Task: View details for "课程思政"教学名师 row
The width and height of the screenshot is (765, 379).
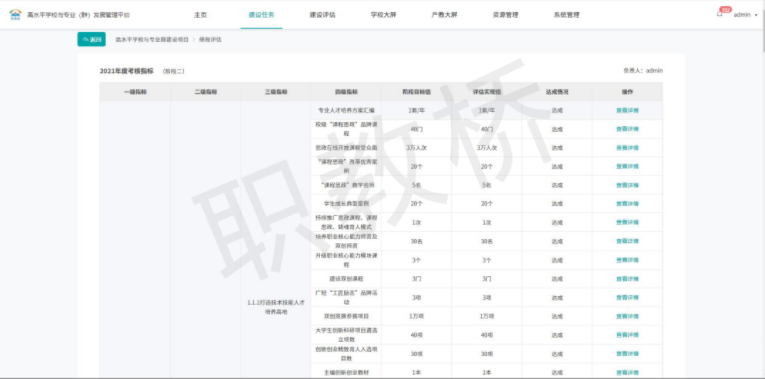Action: click(627, 185)
